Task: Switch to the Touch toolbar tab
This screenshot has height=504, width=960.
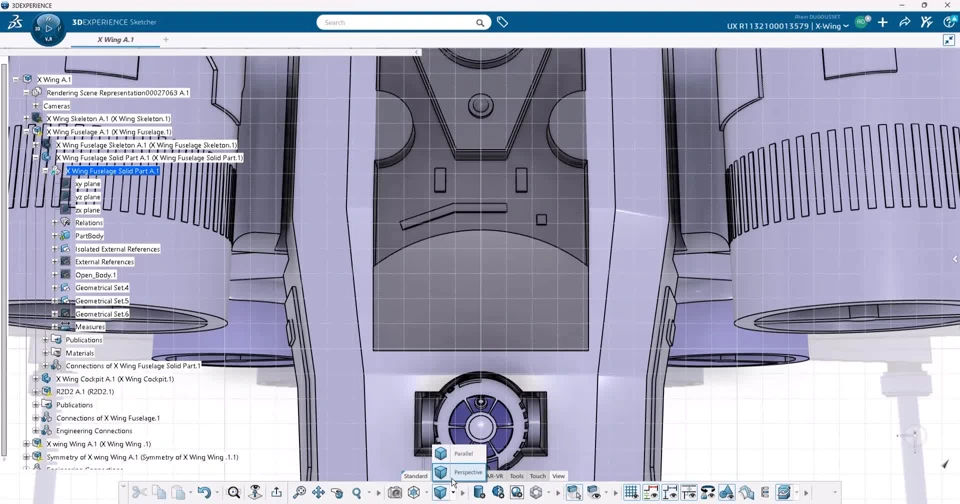Action: tap(538, 476)
